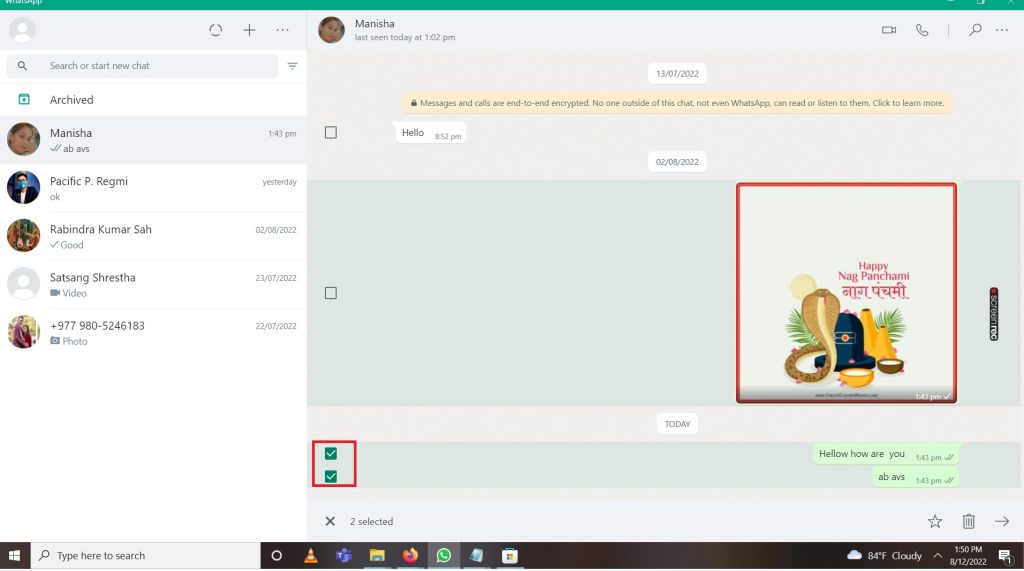Image resolution: width=1024 pixels, height=571 pixels.
Task: Open the Satsang Shrestha chat
Action: (153, 285)
